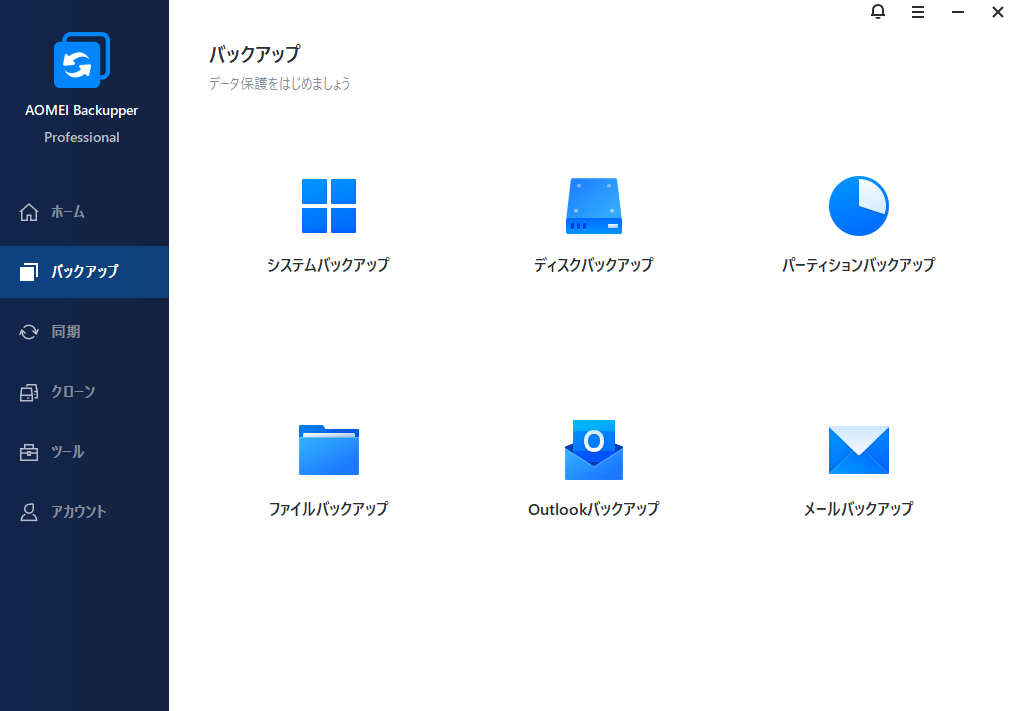Viewport: 1011px width, 711px height.
Task: Click the ツール toolbox icon
Action: [x=28, y=452]
